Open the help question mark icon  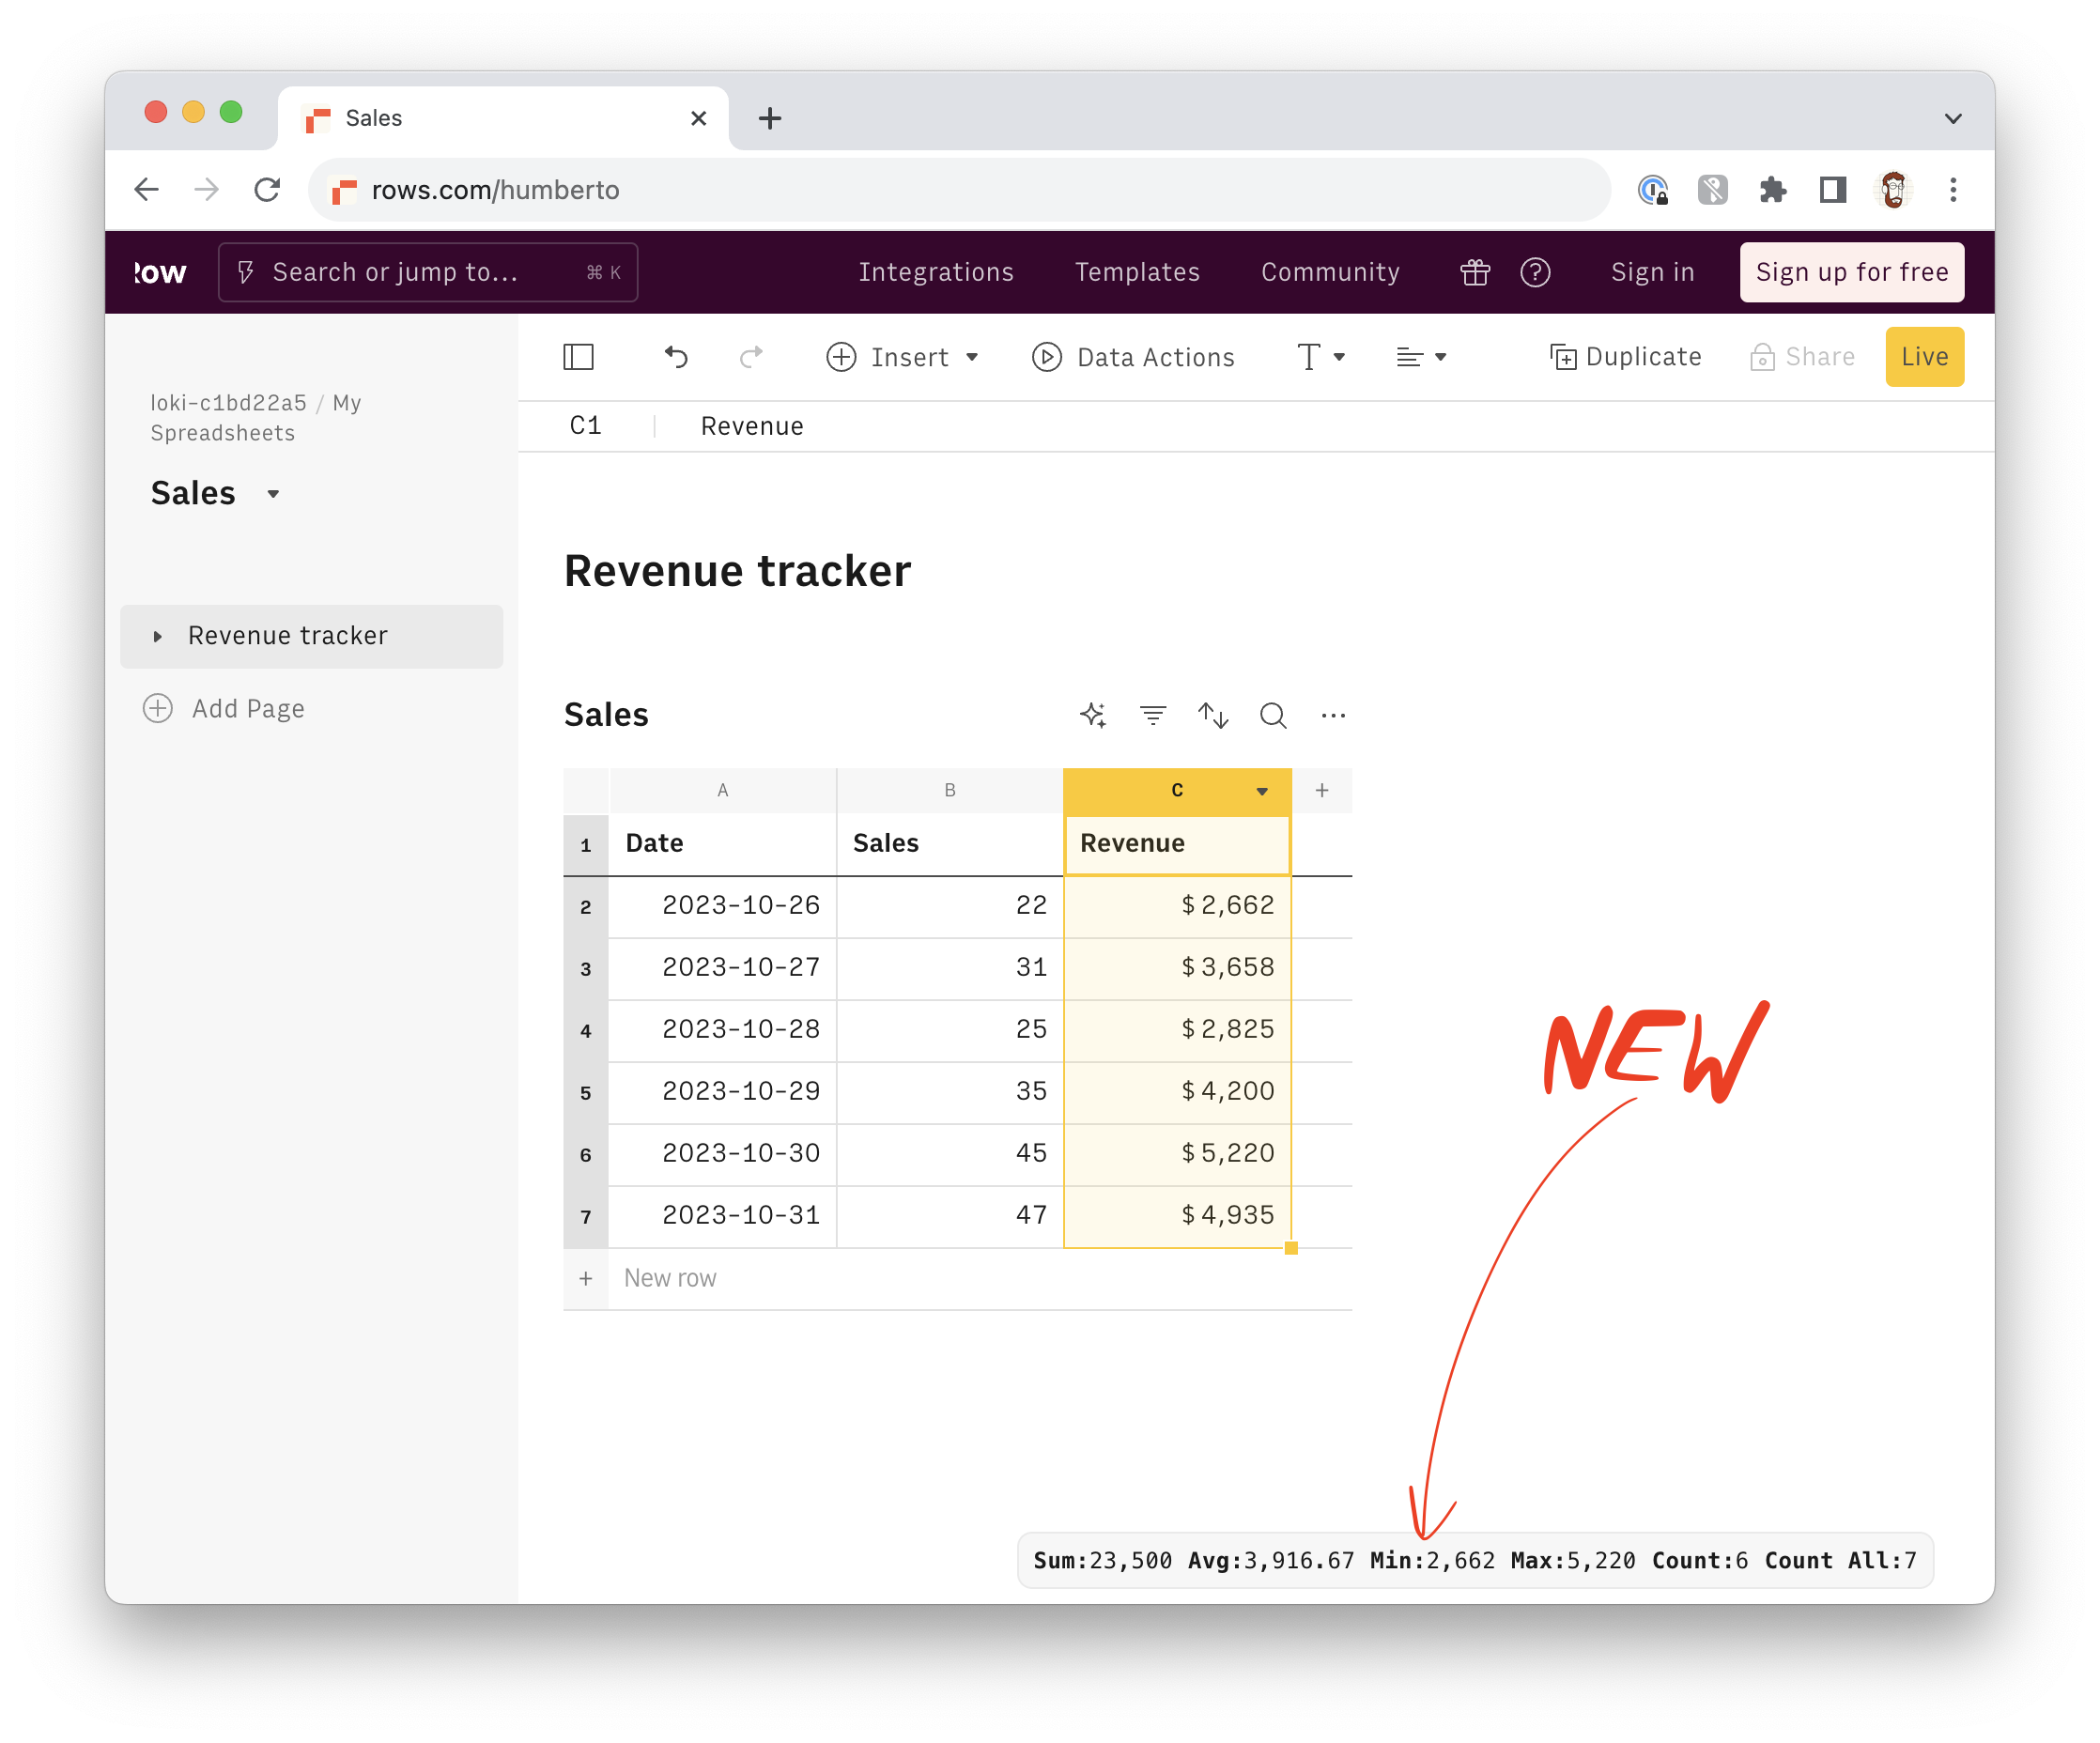click(x=1535, y=272)
